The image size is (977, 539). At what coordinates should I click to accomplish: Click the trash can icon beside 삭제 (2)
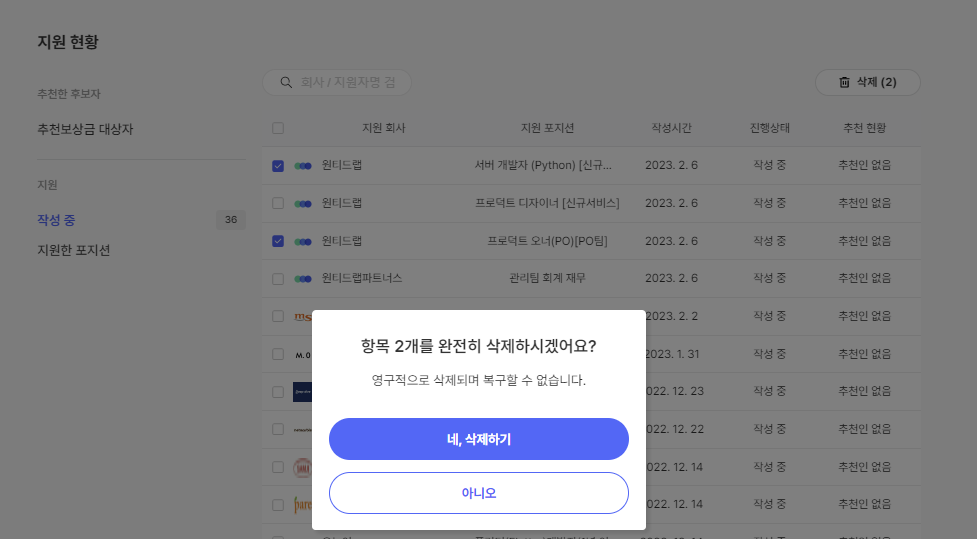coord(844,83)
